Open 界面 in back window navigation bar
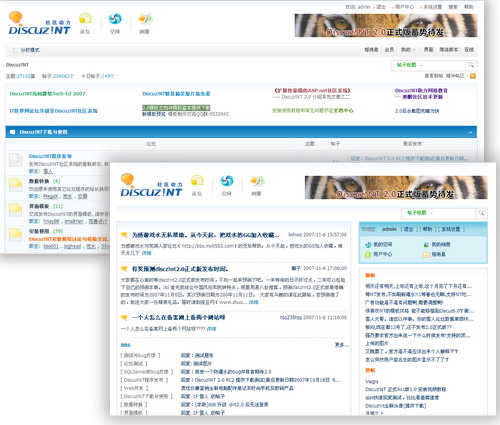The height and width of the screenshot is (425, 500). click(x=428, y=50)
